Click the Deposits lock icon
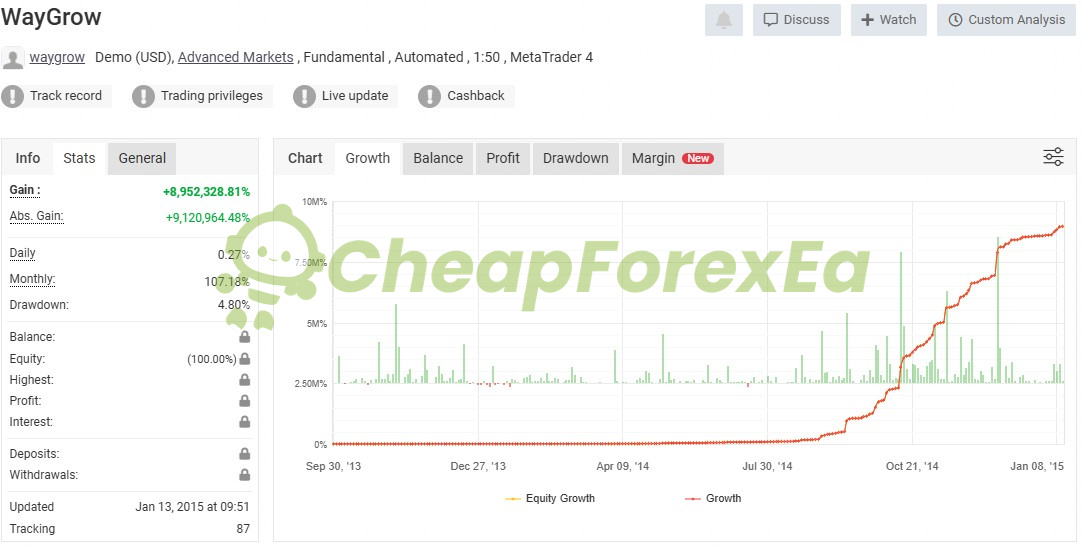 click(x=244, y=454)
